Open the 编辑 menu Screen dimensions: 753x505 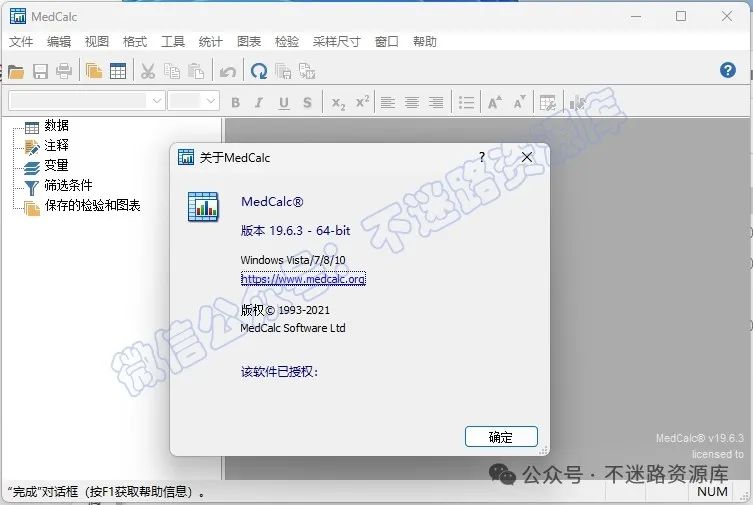point(59,42)
